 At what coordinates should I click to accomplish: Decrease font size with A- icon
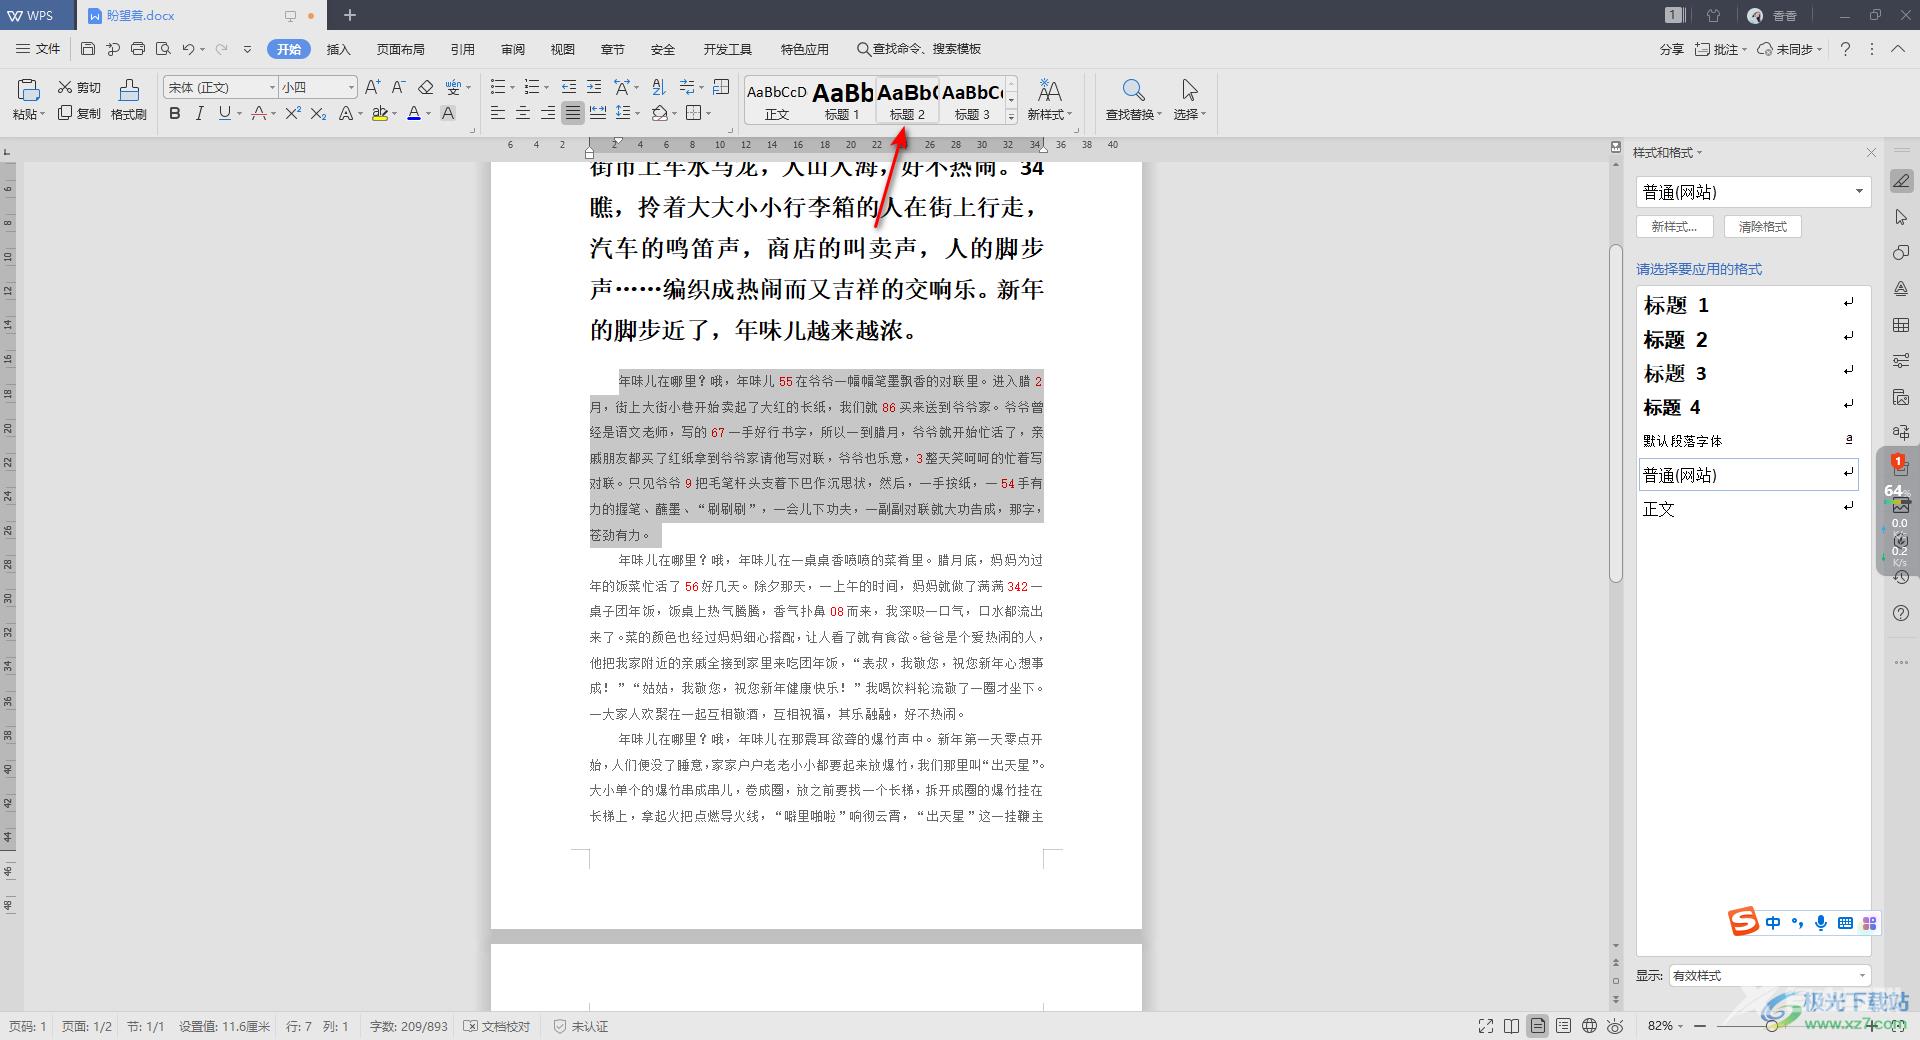[x=398, y=87]
